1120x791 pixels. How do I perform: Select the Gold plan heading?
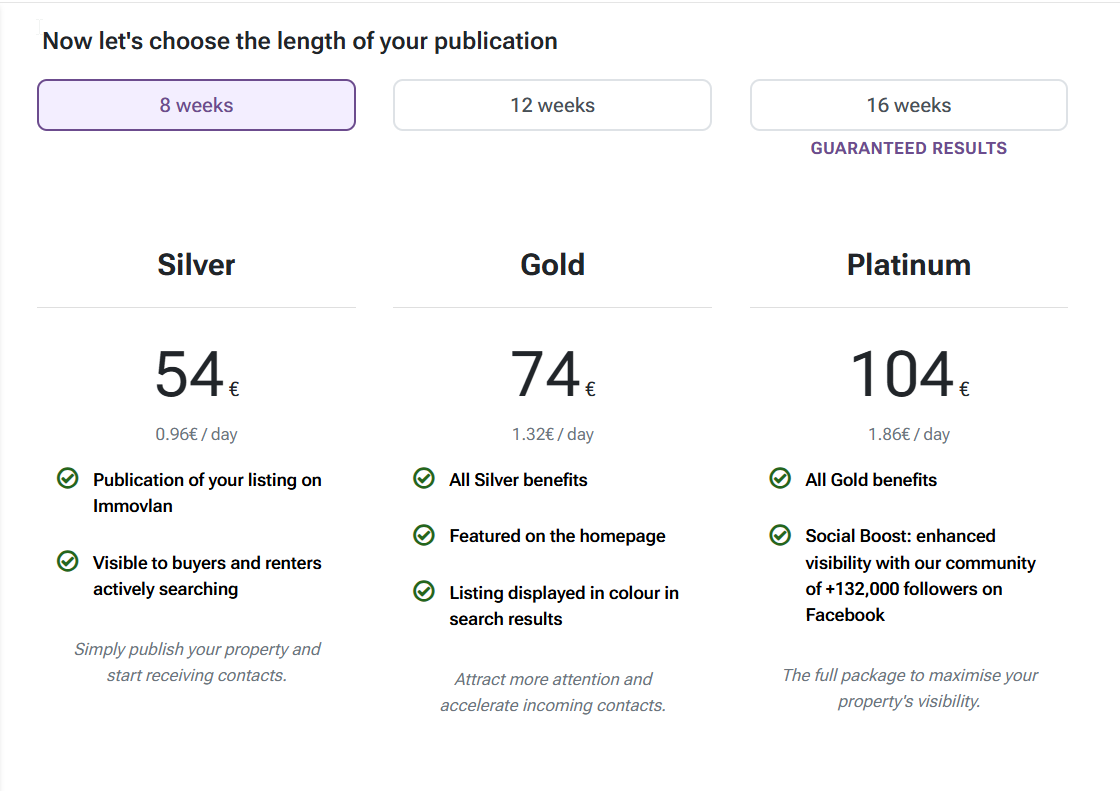(552, 265)
